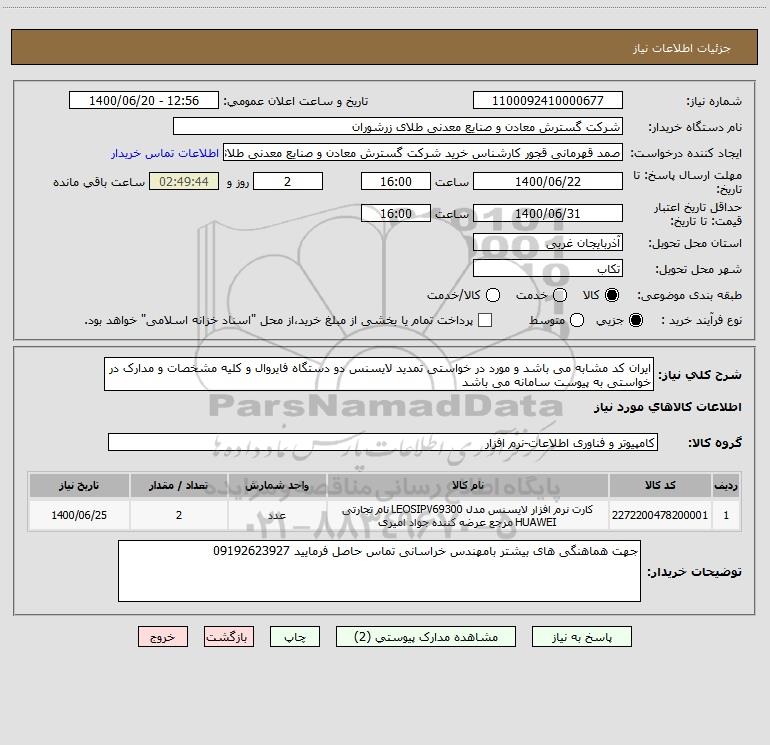770x745 pixels.
Task: Click the need date cell 1400/06/25
Action: click(x=79, y=516)
